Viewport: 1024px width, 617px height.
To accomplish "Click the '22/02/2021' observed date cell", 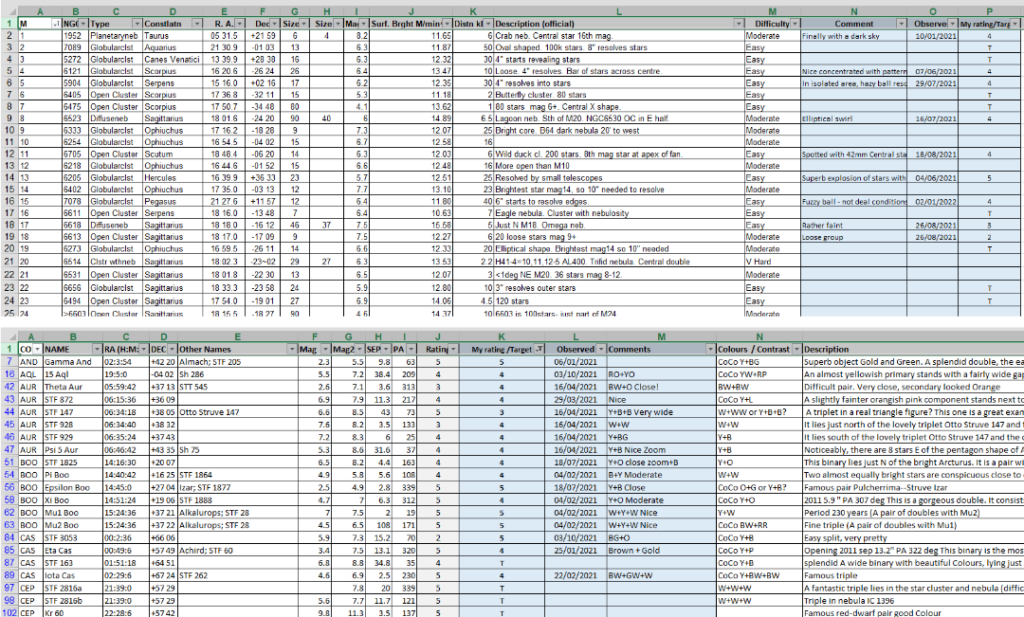I will coord(575,576).
